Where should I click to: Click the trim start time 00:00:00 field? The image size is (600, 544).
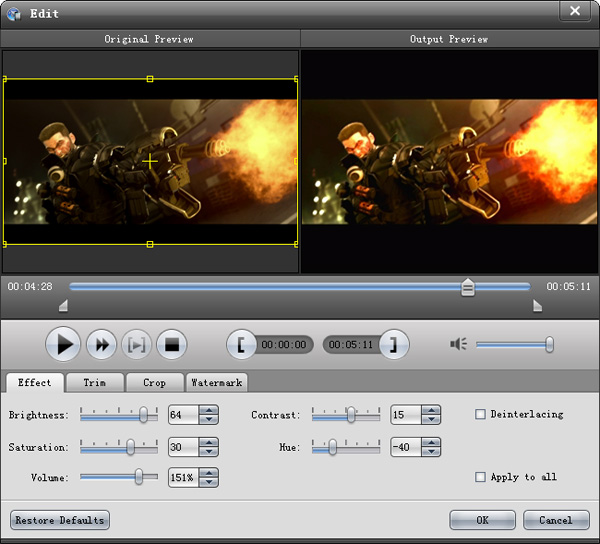tap(284, 345)
